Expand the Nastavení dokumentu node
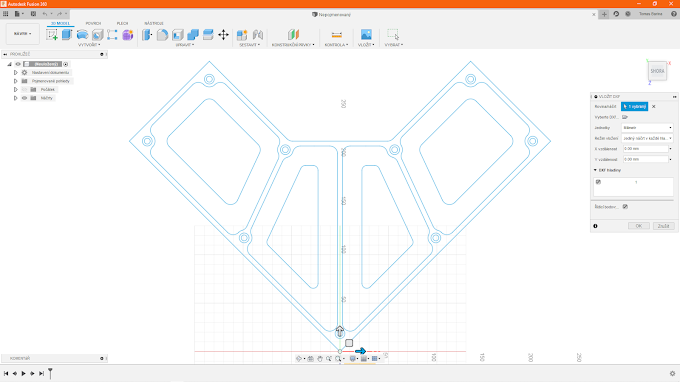 pyautogui.click(x=16, y=72)
